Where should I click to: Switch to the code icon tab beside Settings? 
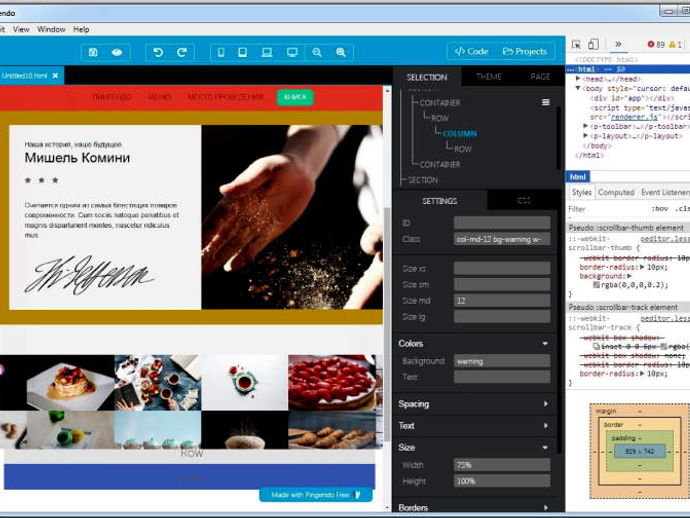pyautogui.click(x=524, y=201)
